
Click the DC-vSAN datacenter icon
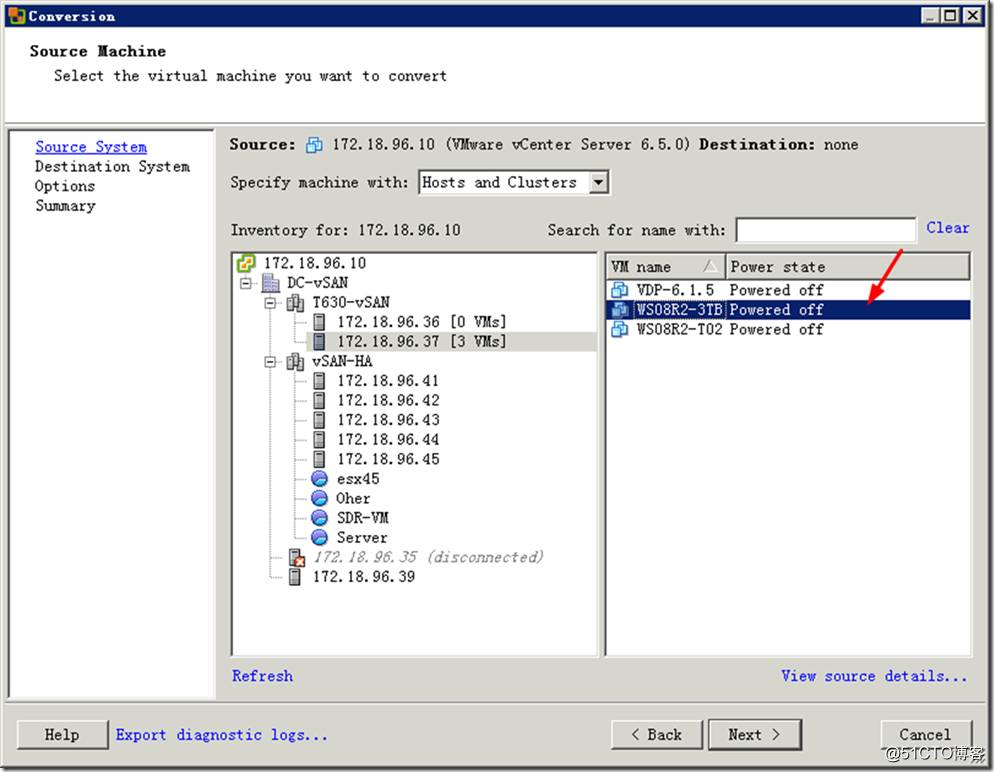[x=271, y=283]
